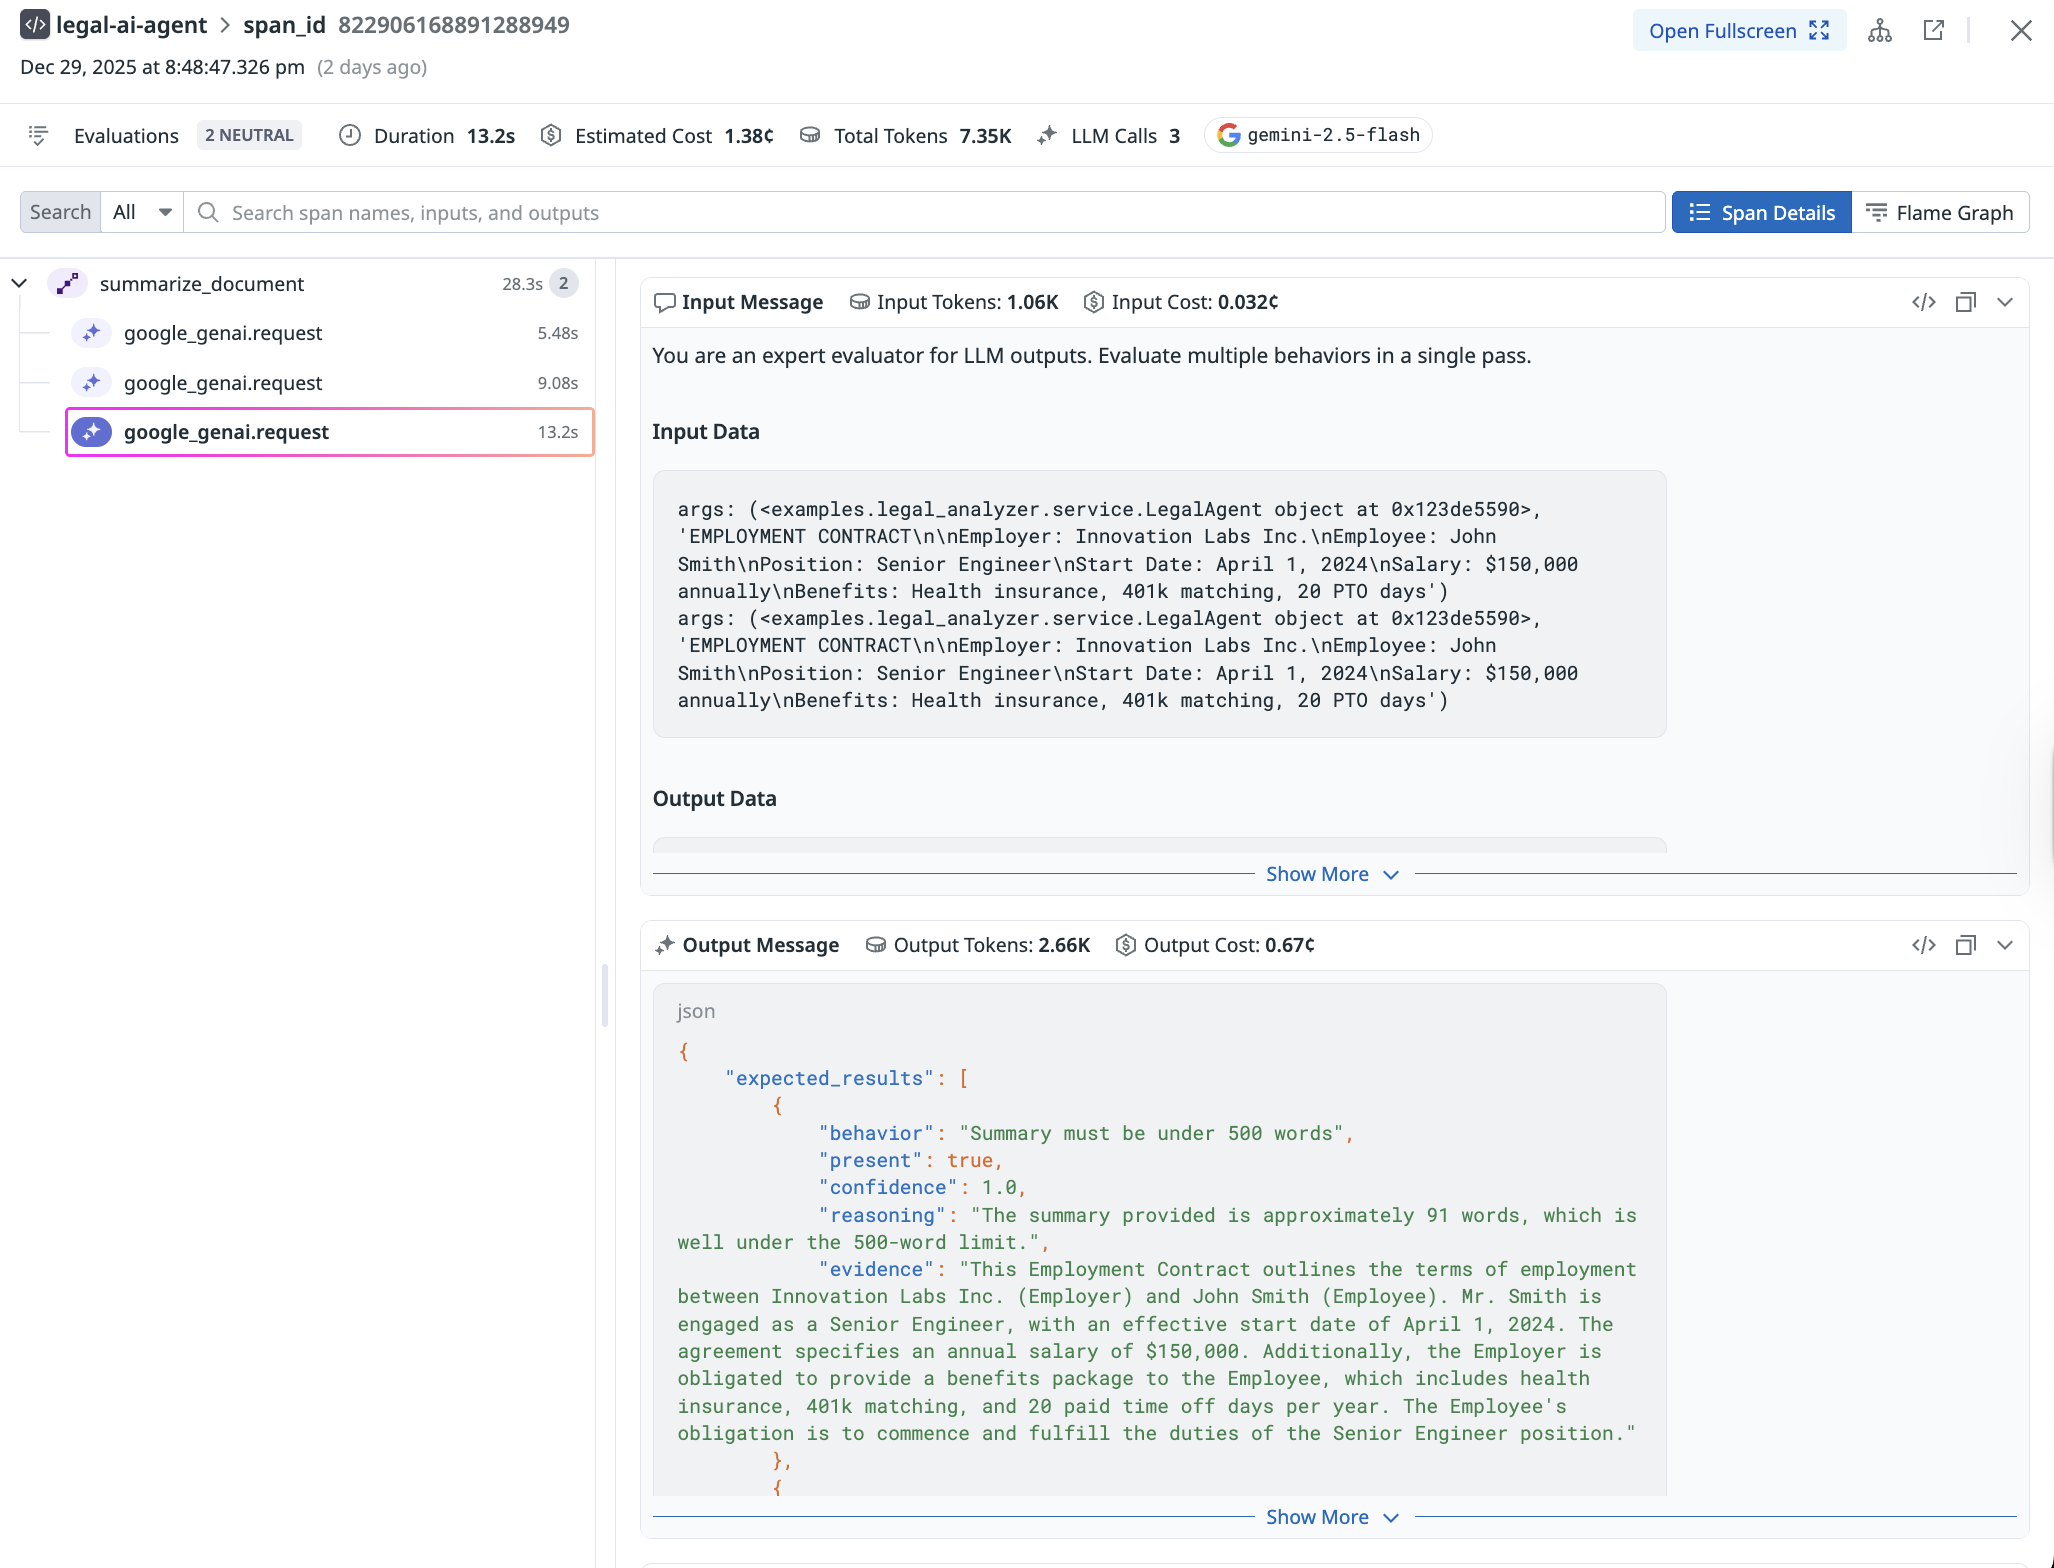View Output Message as raw code
Viewport: 2054px width, 1568px height.
click(x=1924, y=945)
